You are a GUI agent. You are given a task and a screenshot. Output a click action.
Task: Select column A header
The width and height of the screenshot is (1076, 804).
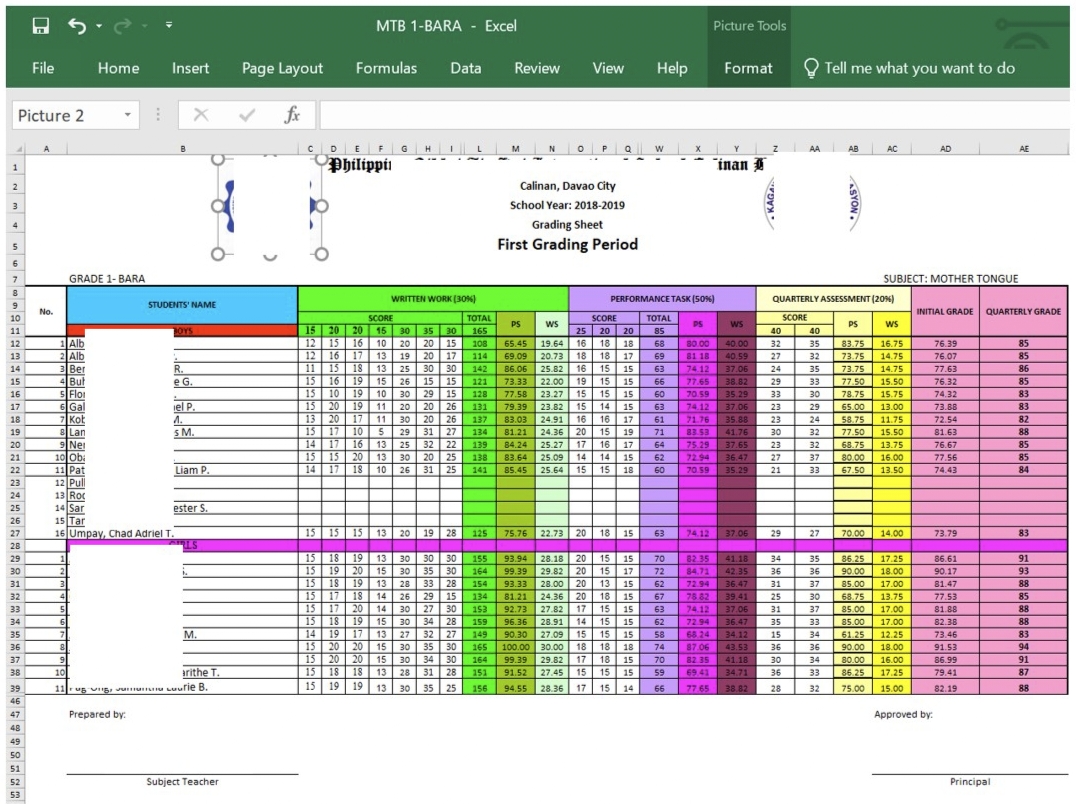coord(46,148)
